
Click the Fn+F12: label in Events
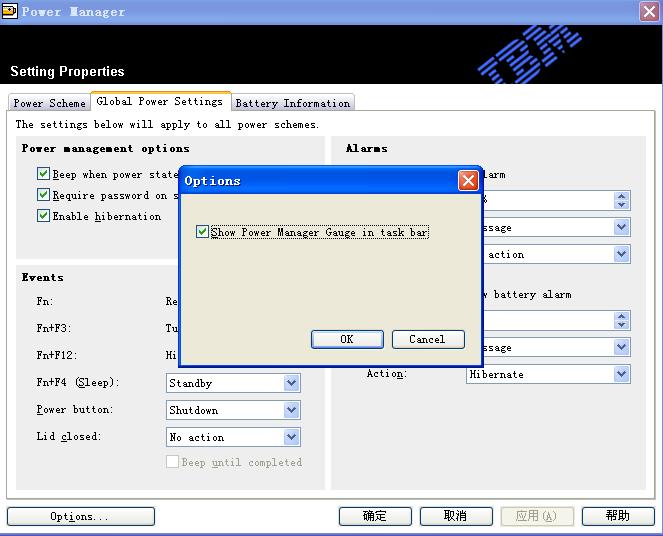[57, 355]
